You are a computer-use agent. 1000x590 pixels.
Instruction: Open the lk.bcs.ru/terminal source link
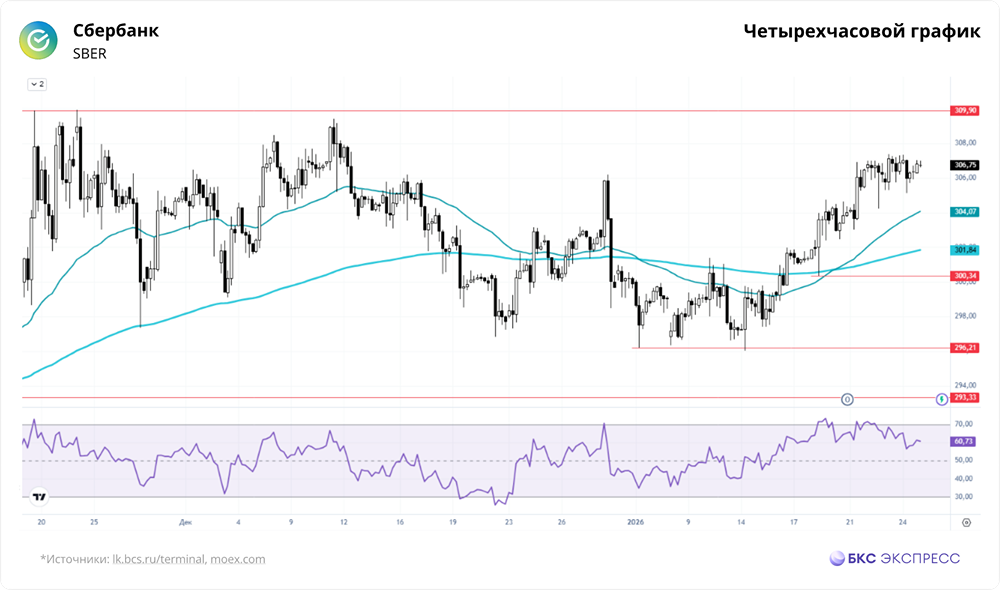coord(158,559)
